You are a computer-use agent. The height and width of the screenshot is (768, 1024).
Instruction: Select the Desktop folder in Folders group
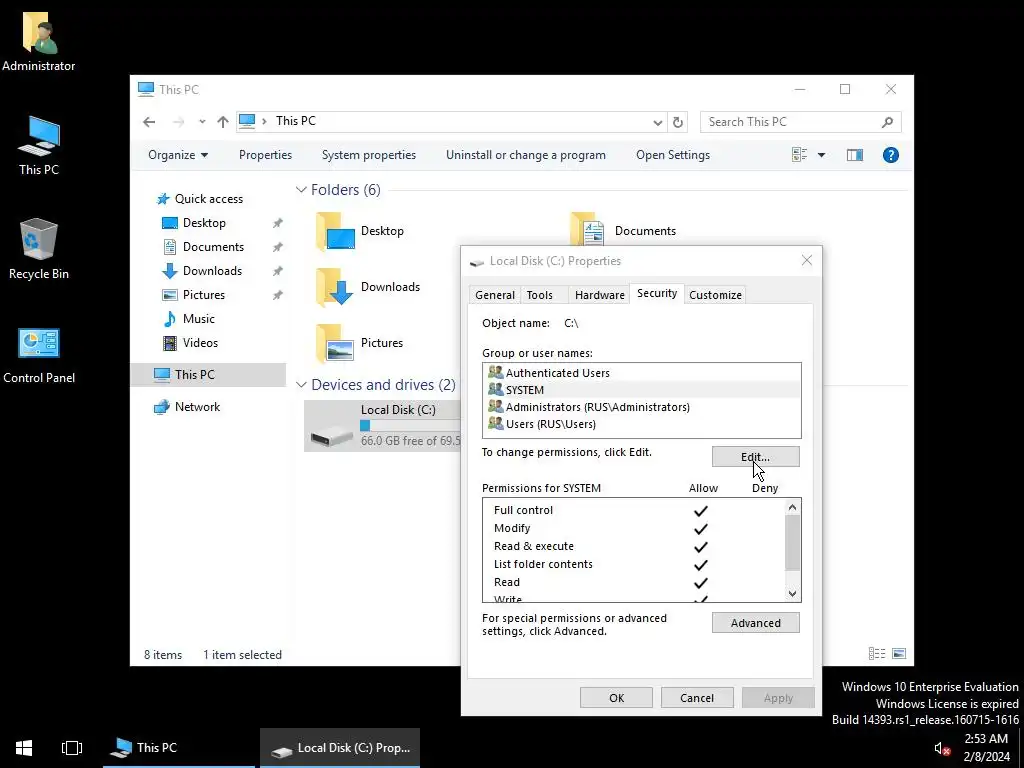[360, 231]
